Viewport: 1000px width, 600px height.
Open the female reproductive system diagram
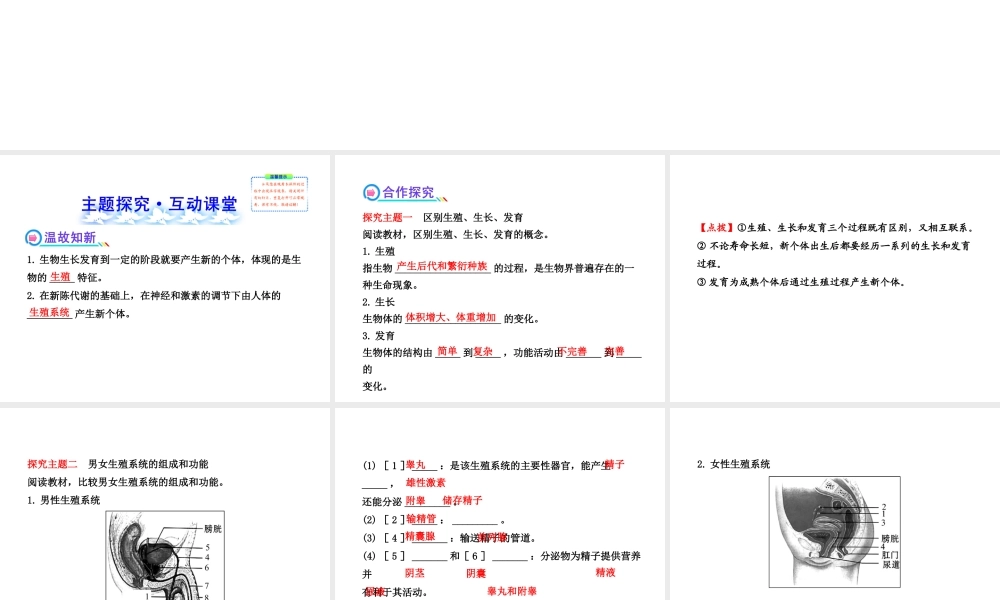835,532
